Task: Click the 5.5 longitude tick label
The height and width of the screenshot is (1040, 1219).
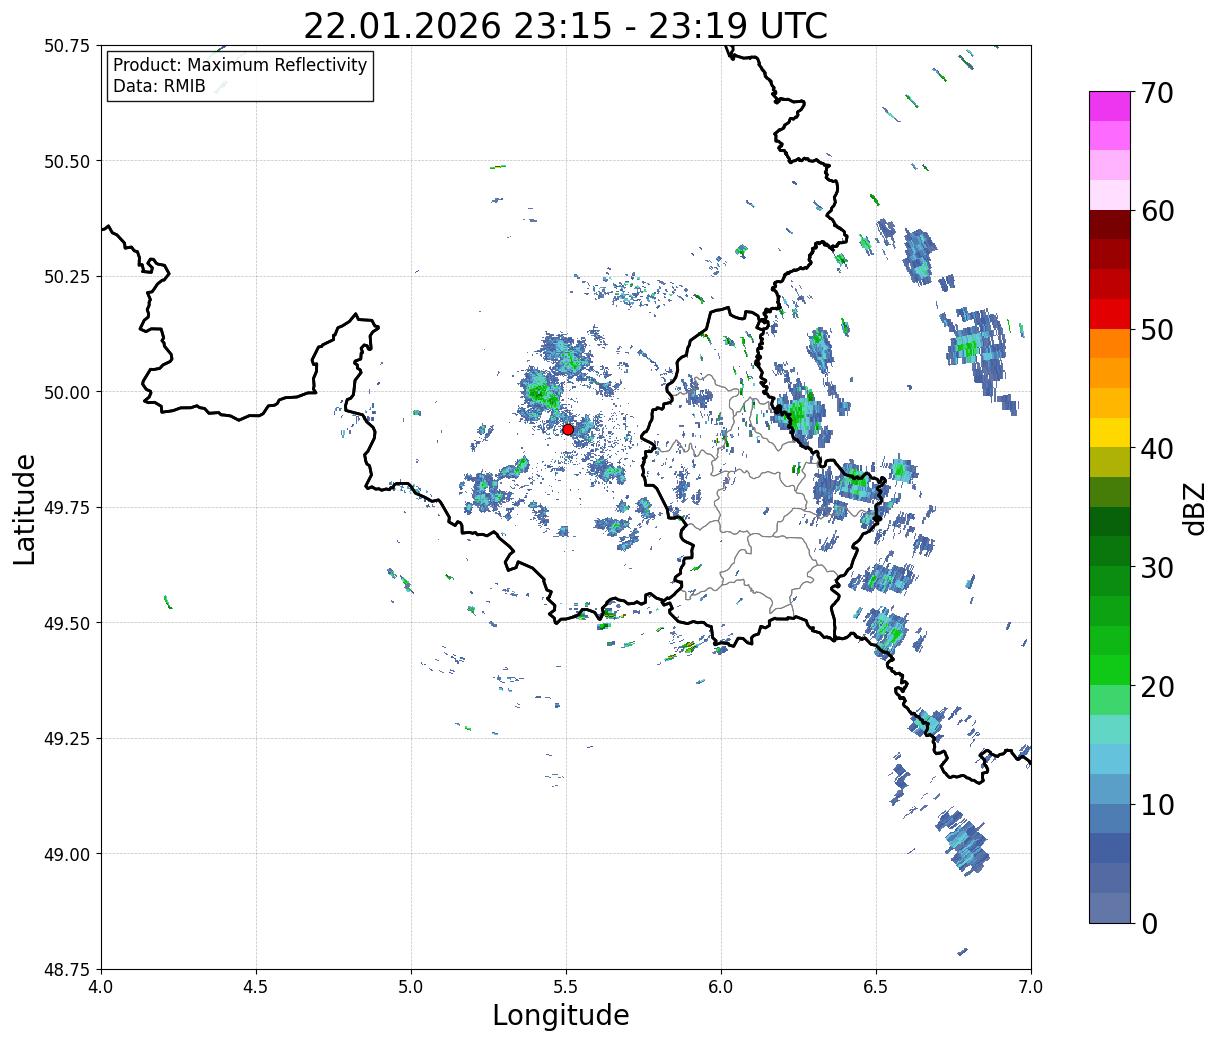Action: click(x=566, y=987)
